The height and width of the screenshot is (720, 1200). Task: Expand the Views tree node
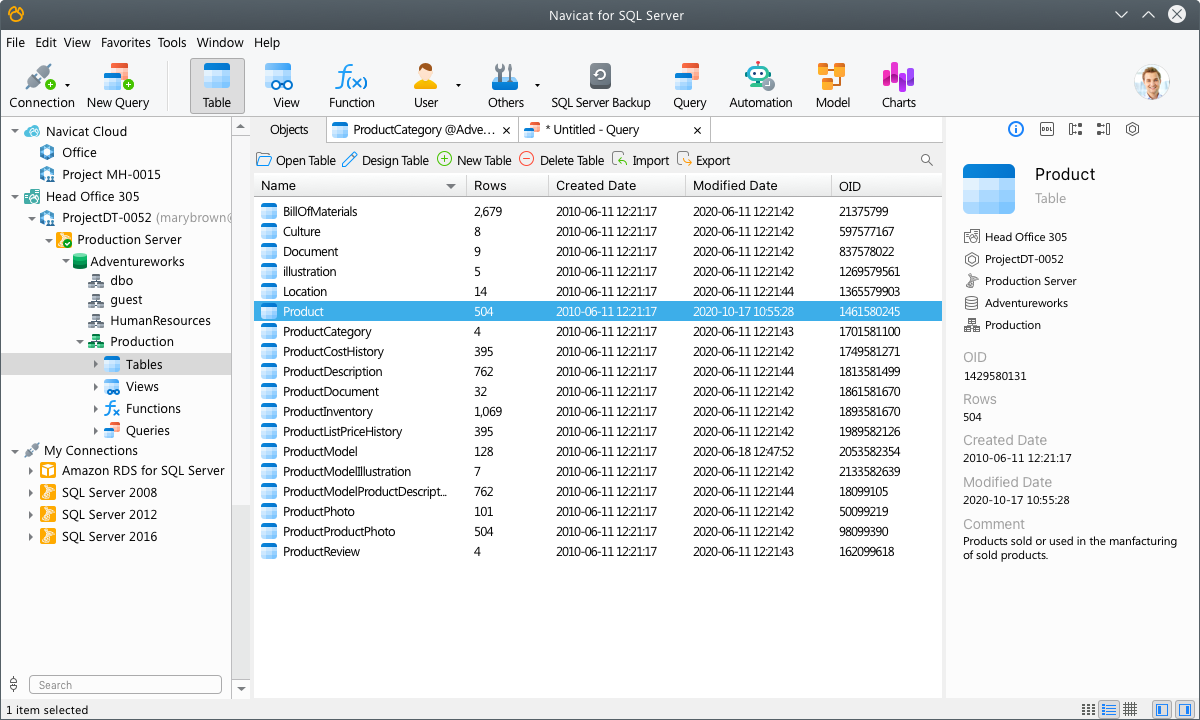pyautogui.click(x=96, y=387)
